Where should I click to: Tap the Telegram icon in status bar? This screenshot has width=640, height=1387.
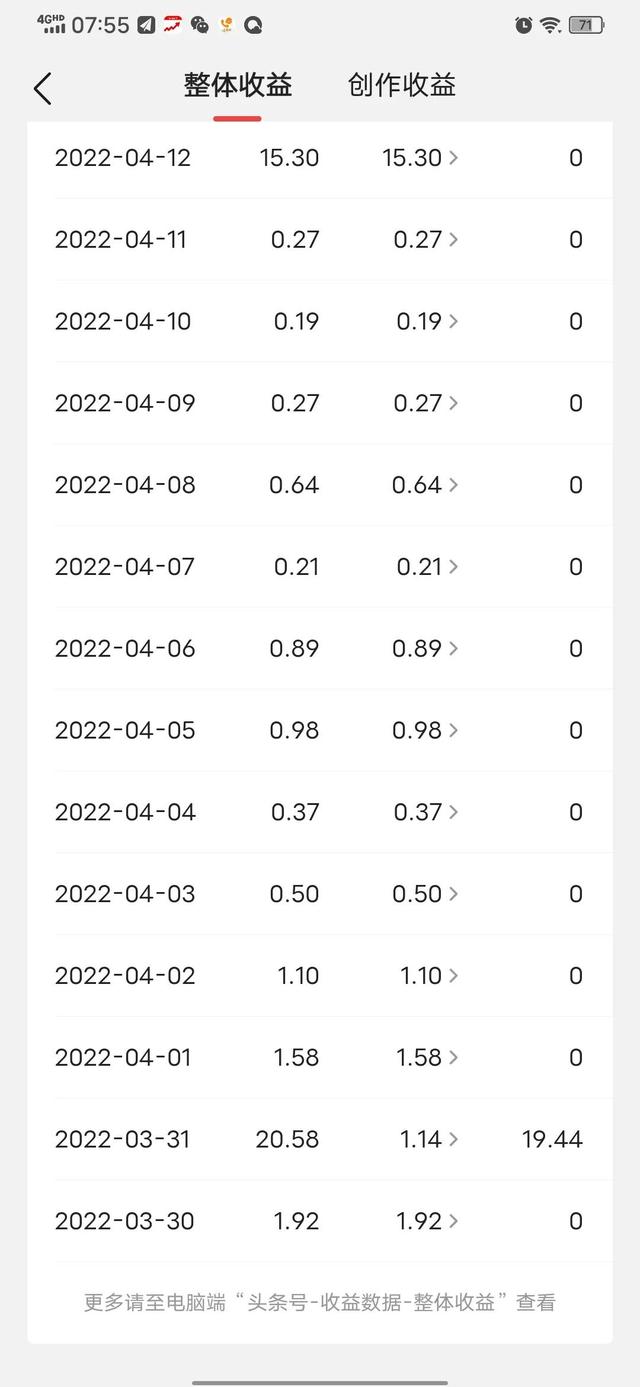tap(146, 26)
